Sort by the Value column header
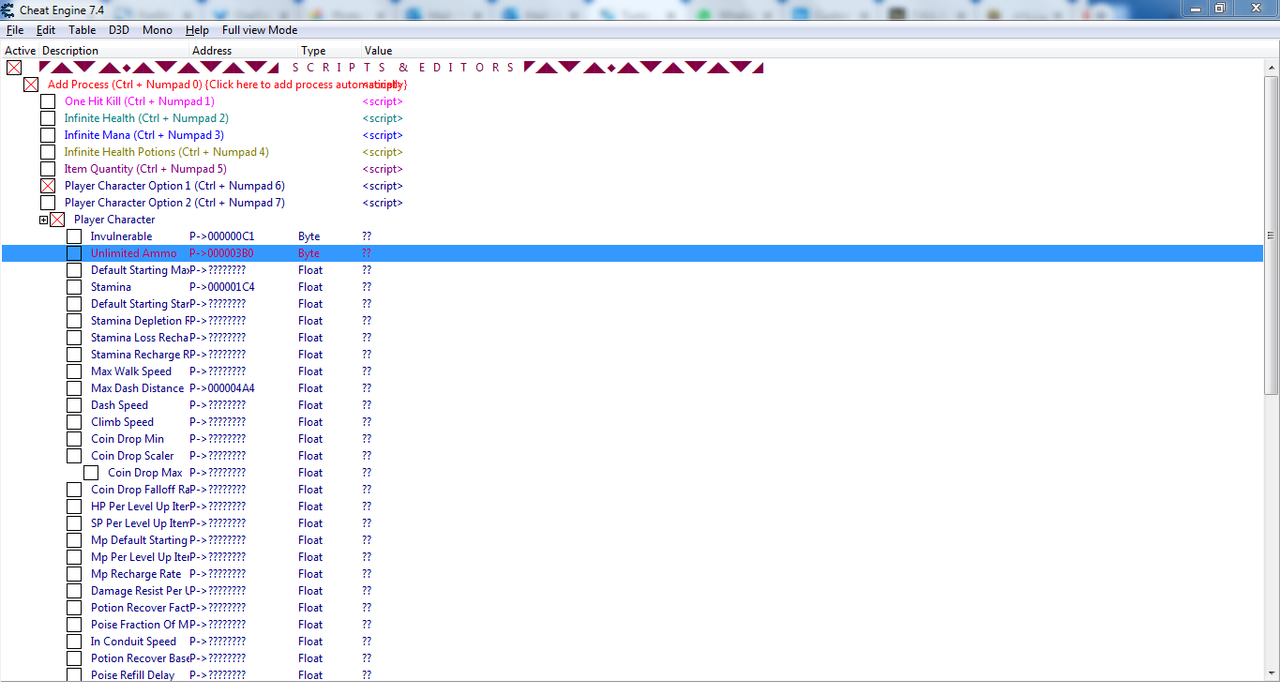1280x682 pixels. (378, 50)
